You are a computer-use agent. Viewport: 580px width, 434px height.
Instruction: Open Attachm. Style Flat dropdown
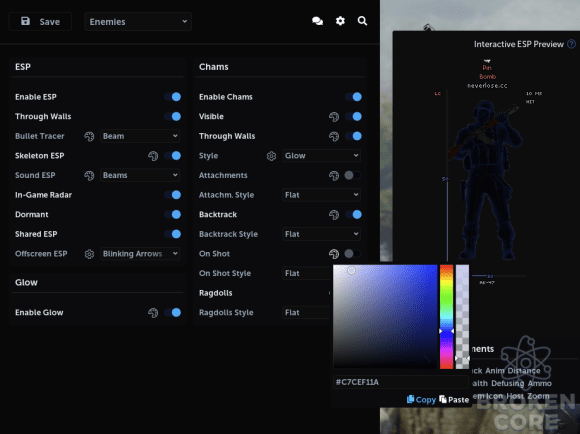click(321, 195)
